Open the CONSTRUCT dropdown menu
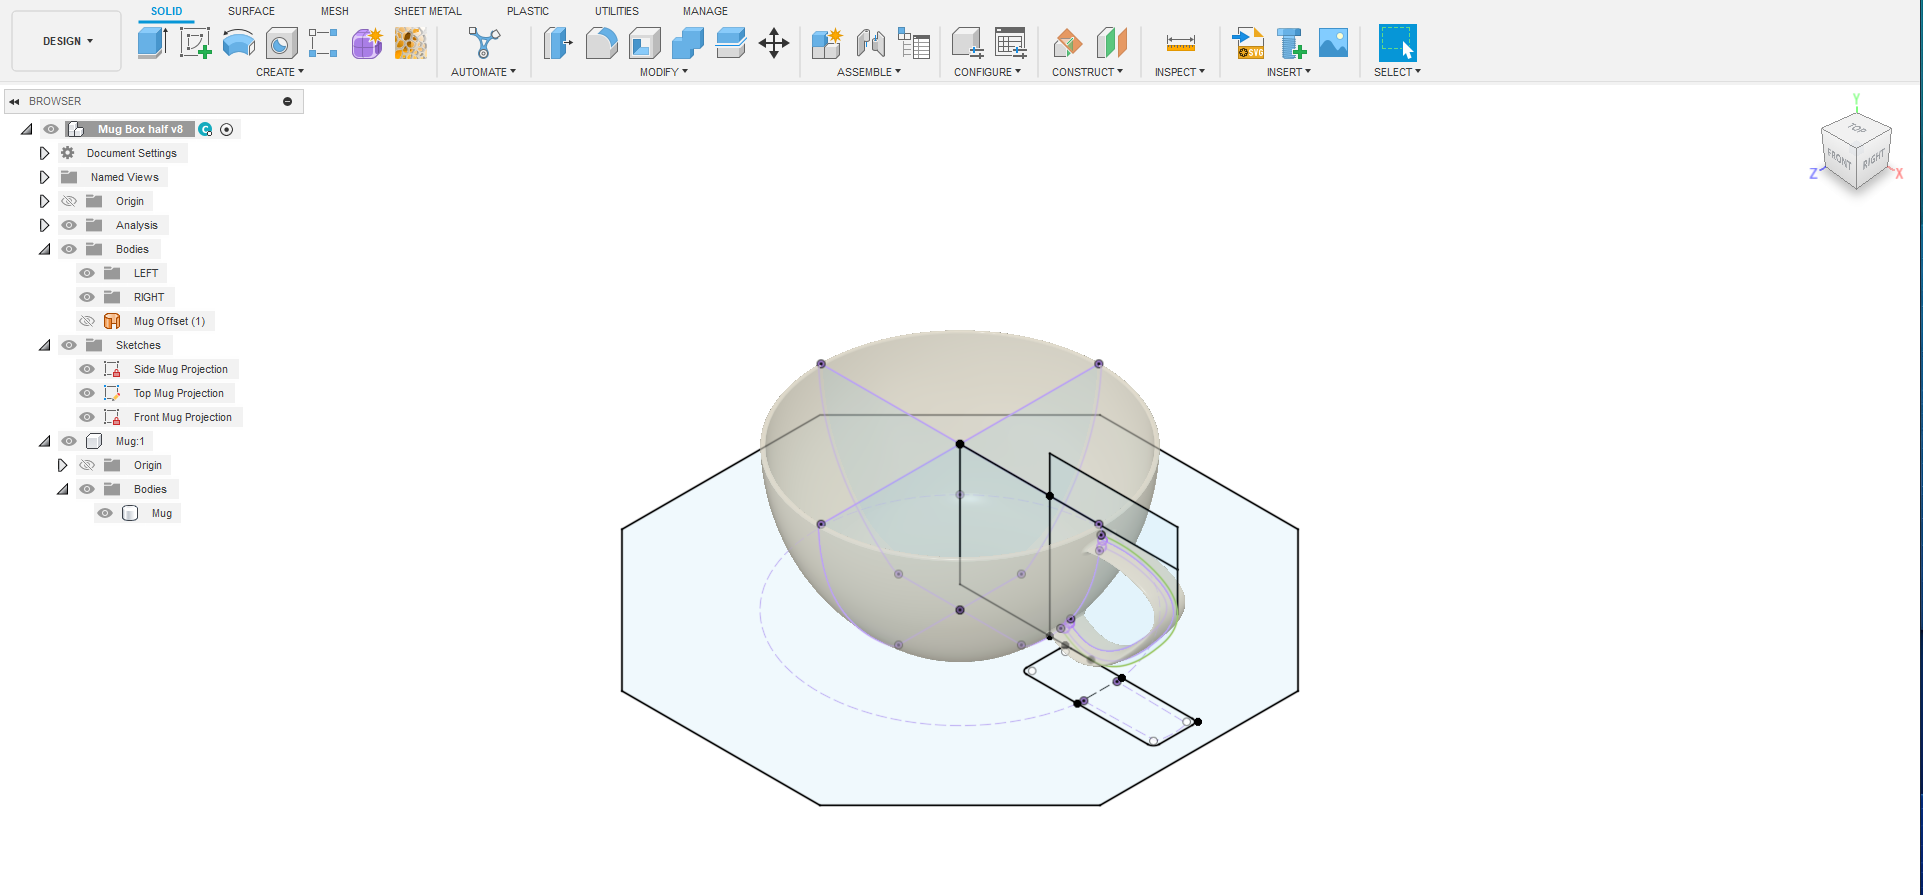The height and width of the screenshot is (895, 1923). (x=1087, y=72)
